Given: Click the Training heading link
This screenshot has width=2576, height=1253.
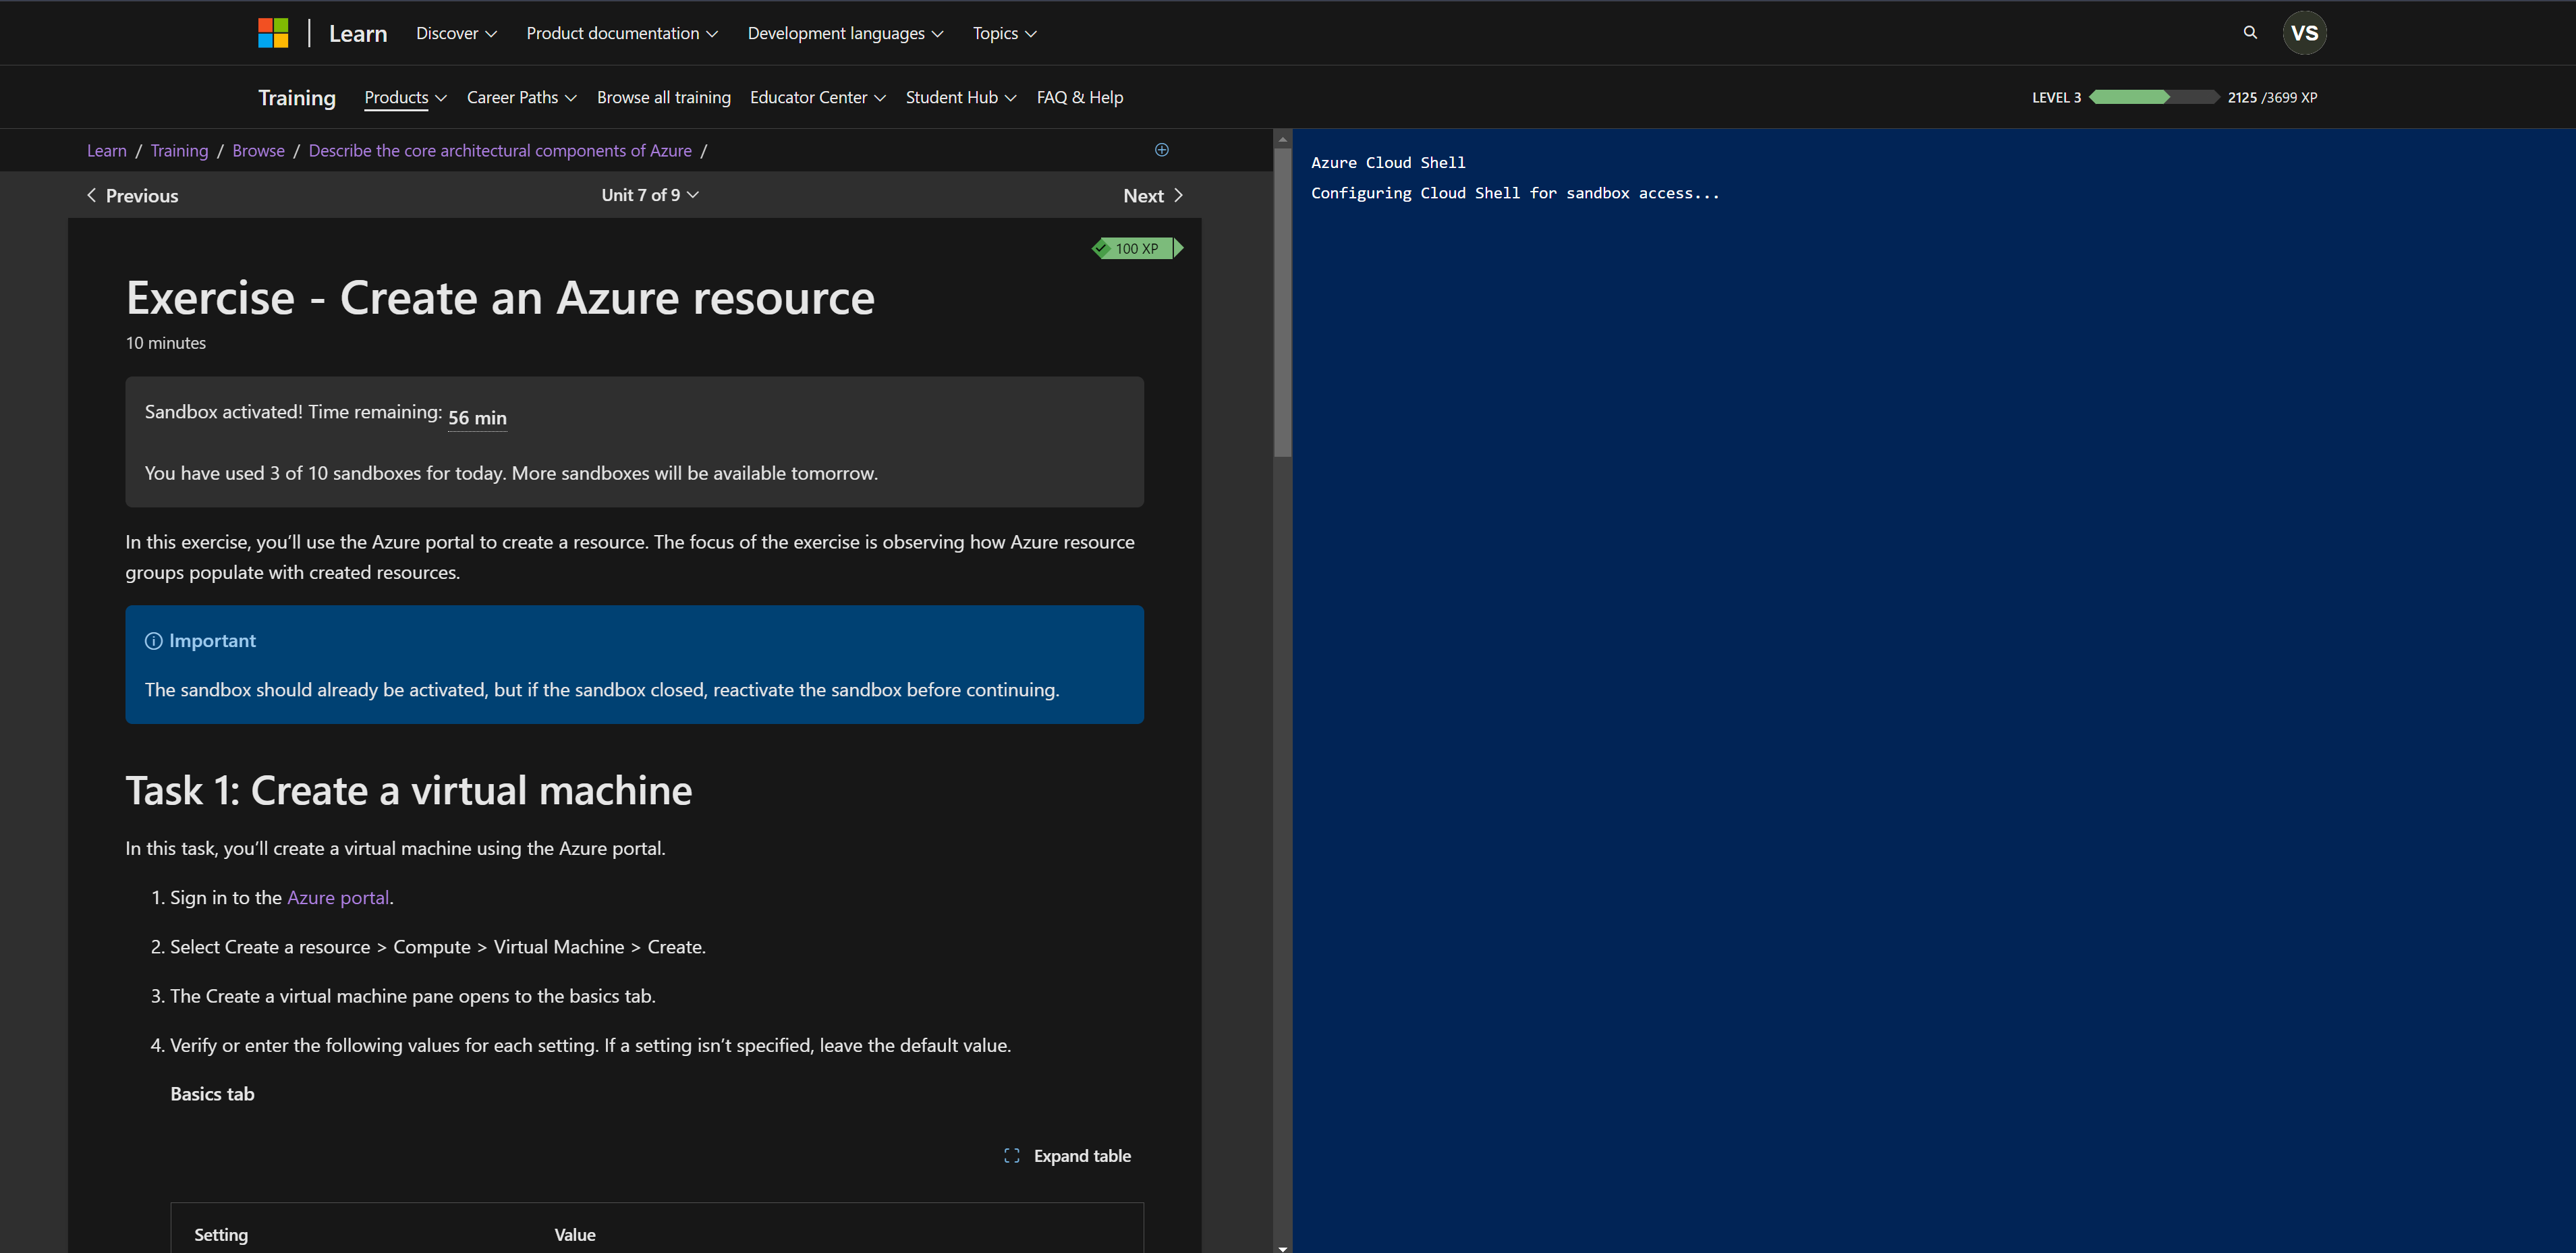Looking at the screenshot, I should coord(297,97).
